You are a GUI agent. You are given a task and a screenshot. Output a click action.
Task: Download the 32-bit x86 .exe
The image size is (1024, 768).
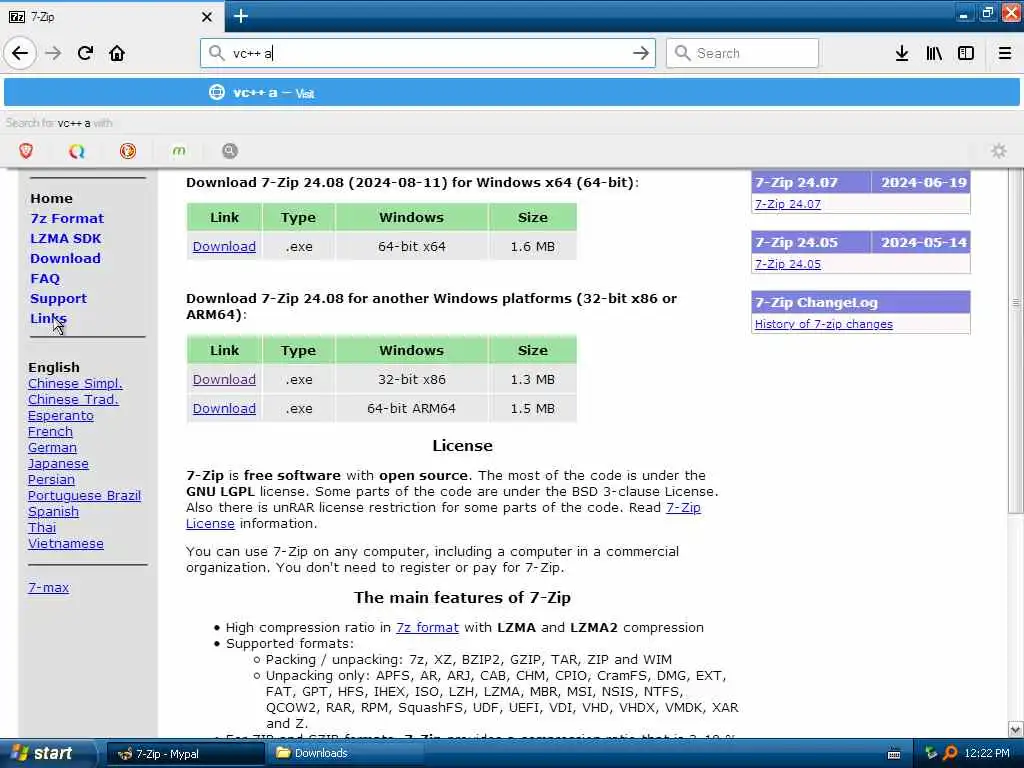224,379
